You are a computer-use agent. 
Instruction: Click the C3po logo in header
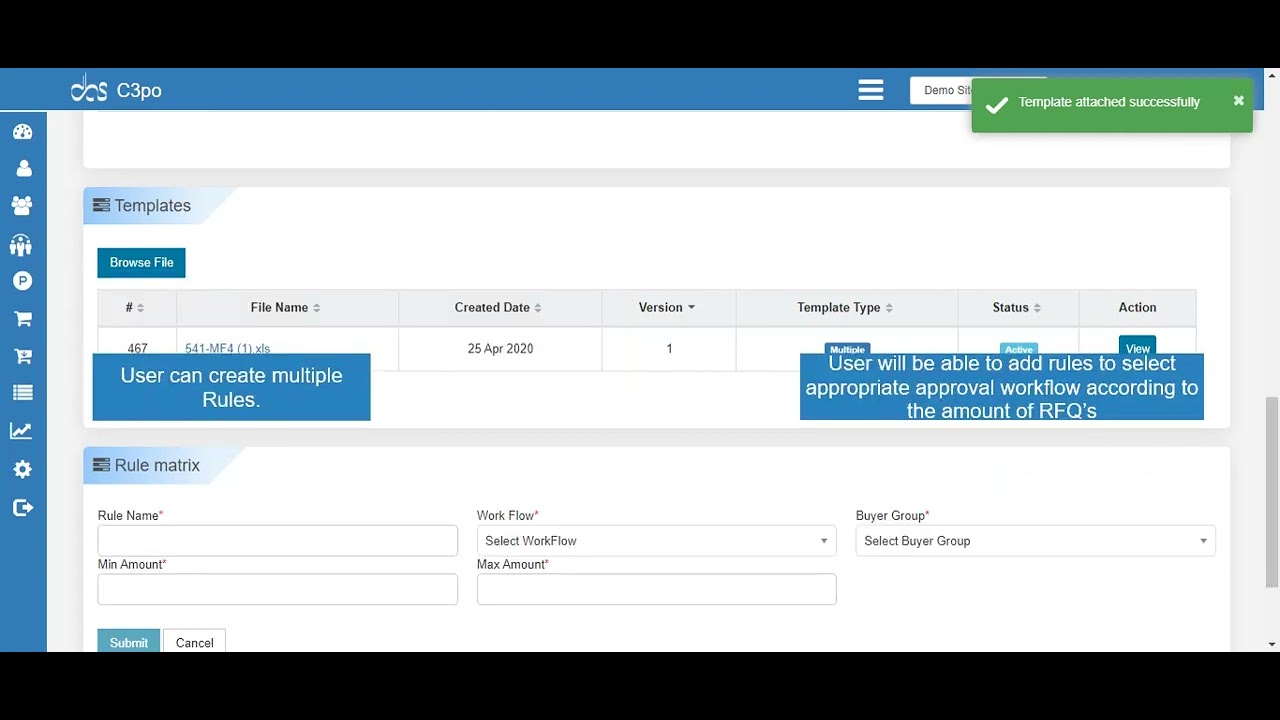point(116,90)
